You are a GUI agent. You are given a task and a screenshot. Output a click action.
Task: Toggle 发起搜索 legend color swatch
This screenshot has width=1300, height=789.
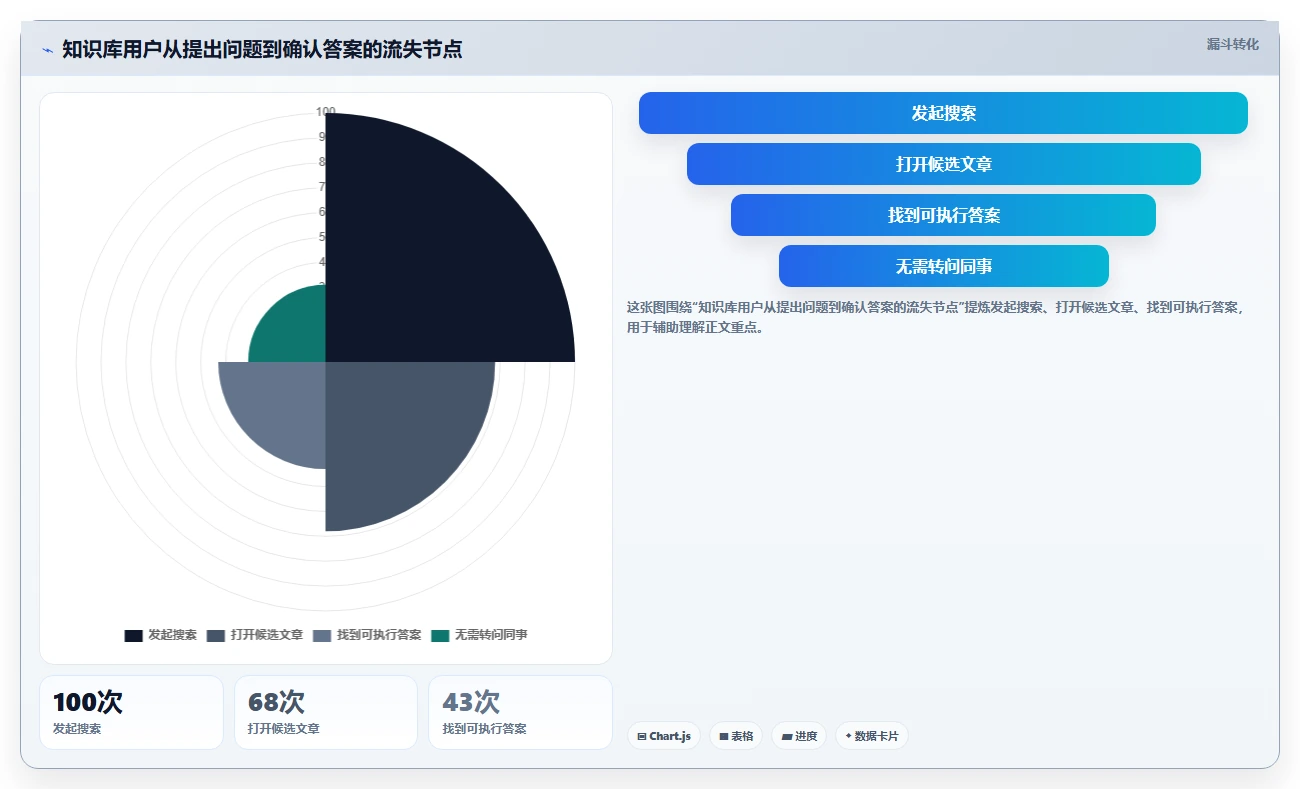133,635
